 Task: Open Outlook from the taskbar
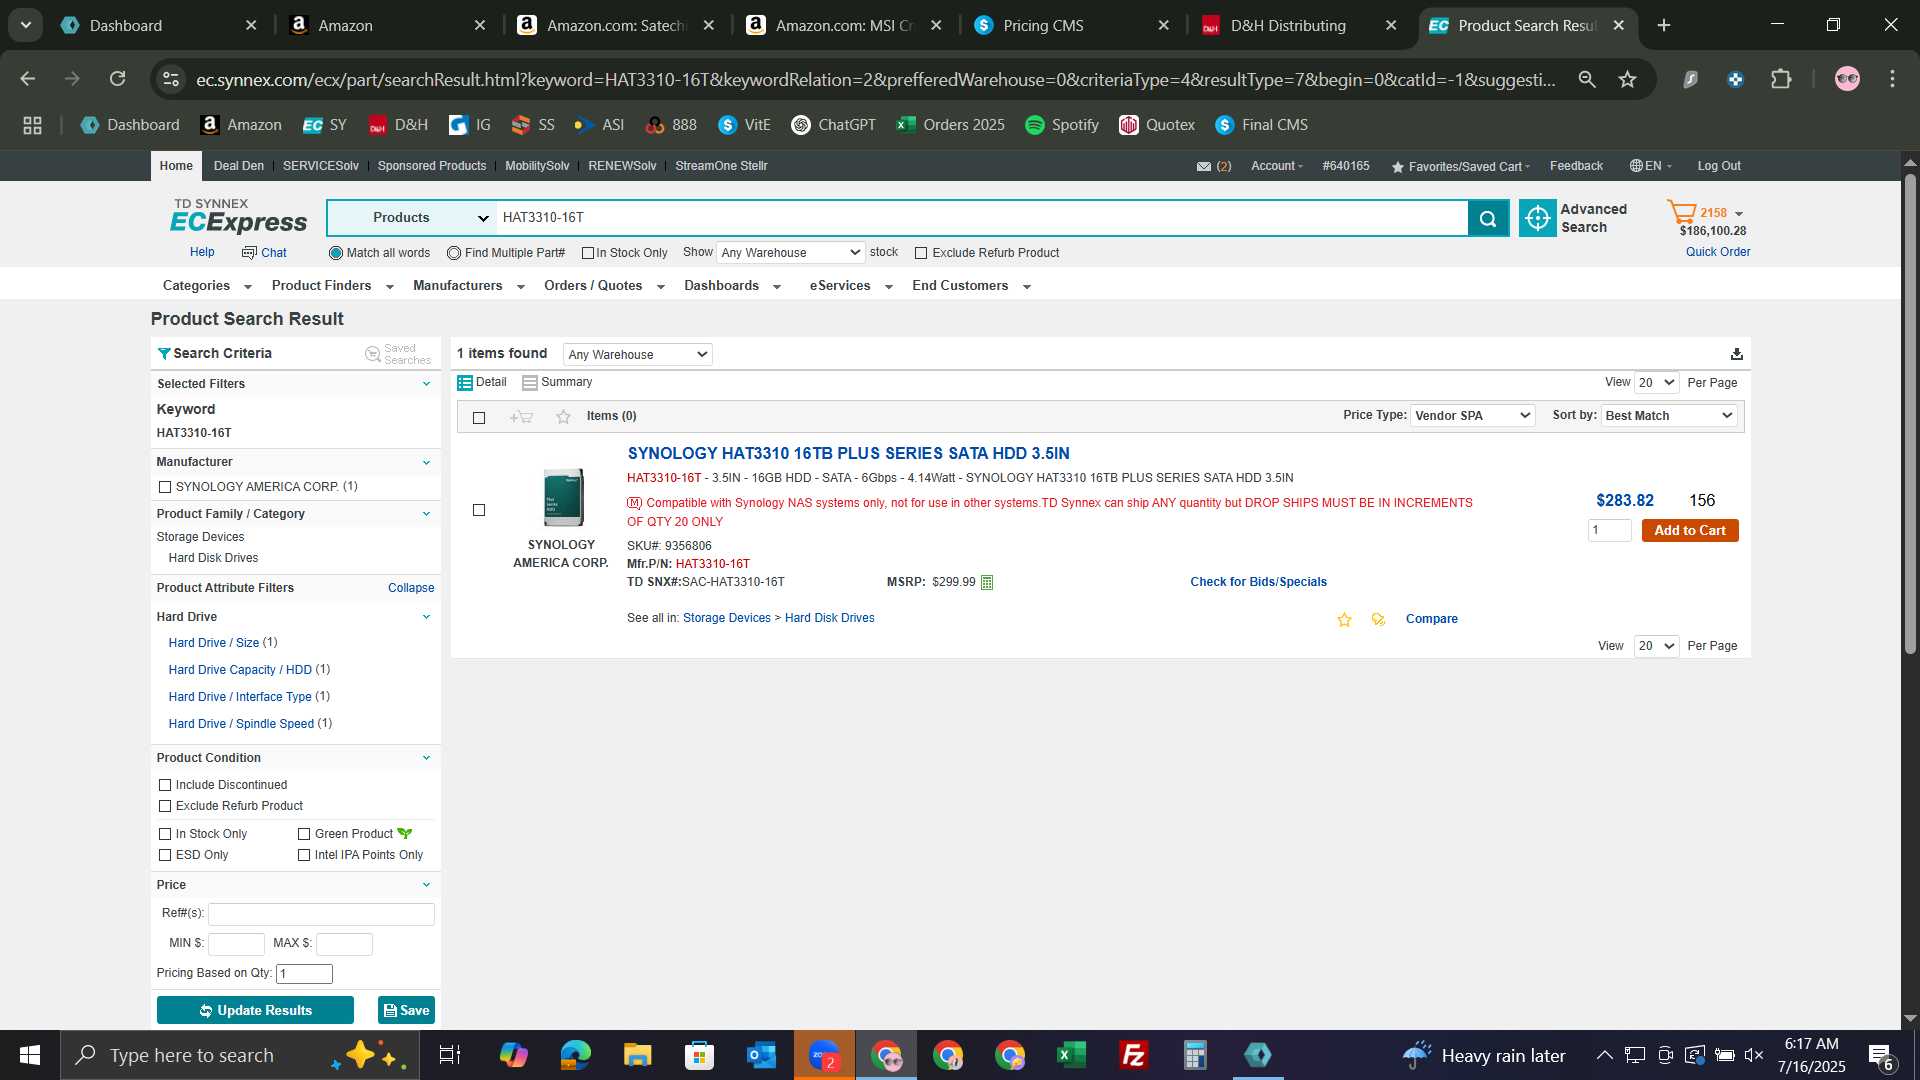coord(761,1055)
